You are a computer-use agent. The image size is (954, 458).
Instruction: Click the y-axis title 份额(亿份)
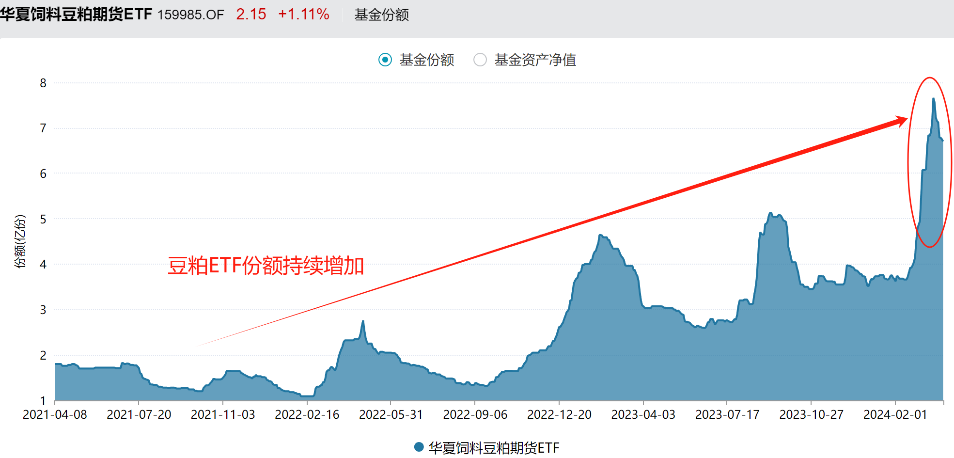point(19,241)
